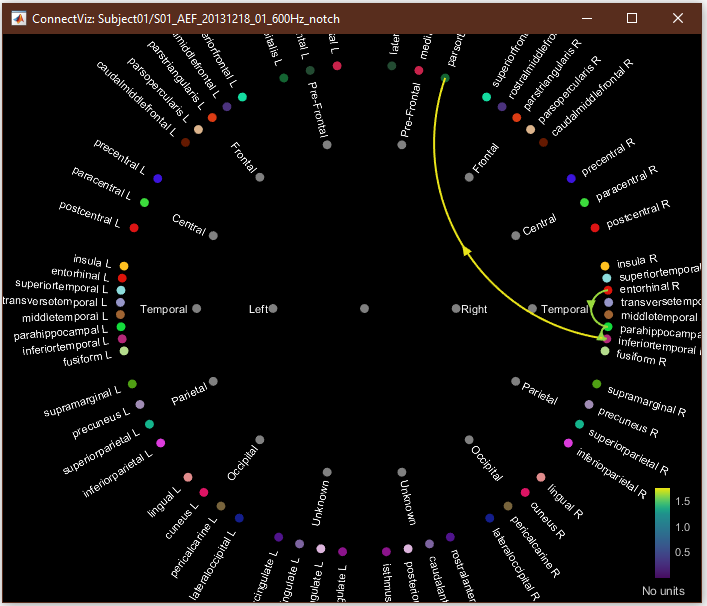Image resolution: width=707 pixels, height=606 pixels.
Task: Click the central root node of graph
Action: tap(364, 309)
